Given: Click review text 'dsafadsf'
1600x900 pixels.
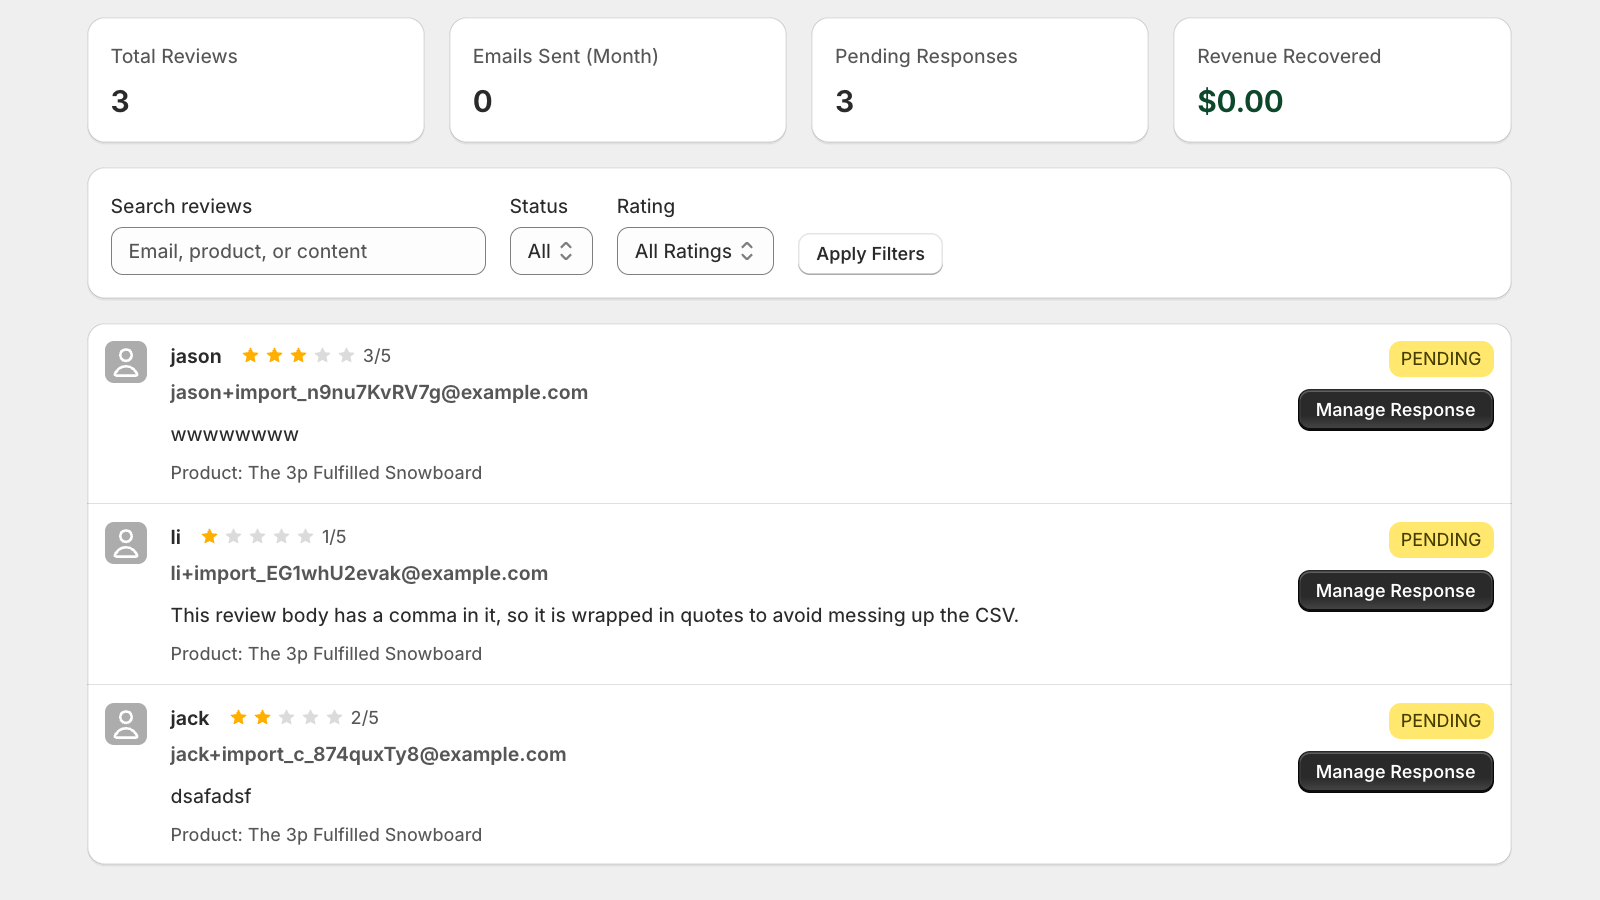Looking at the screenshot, I should [x=211, y=796].
